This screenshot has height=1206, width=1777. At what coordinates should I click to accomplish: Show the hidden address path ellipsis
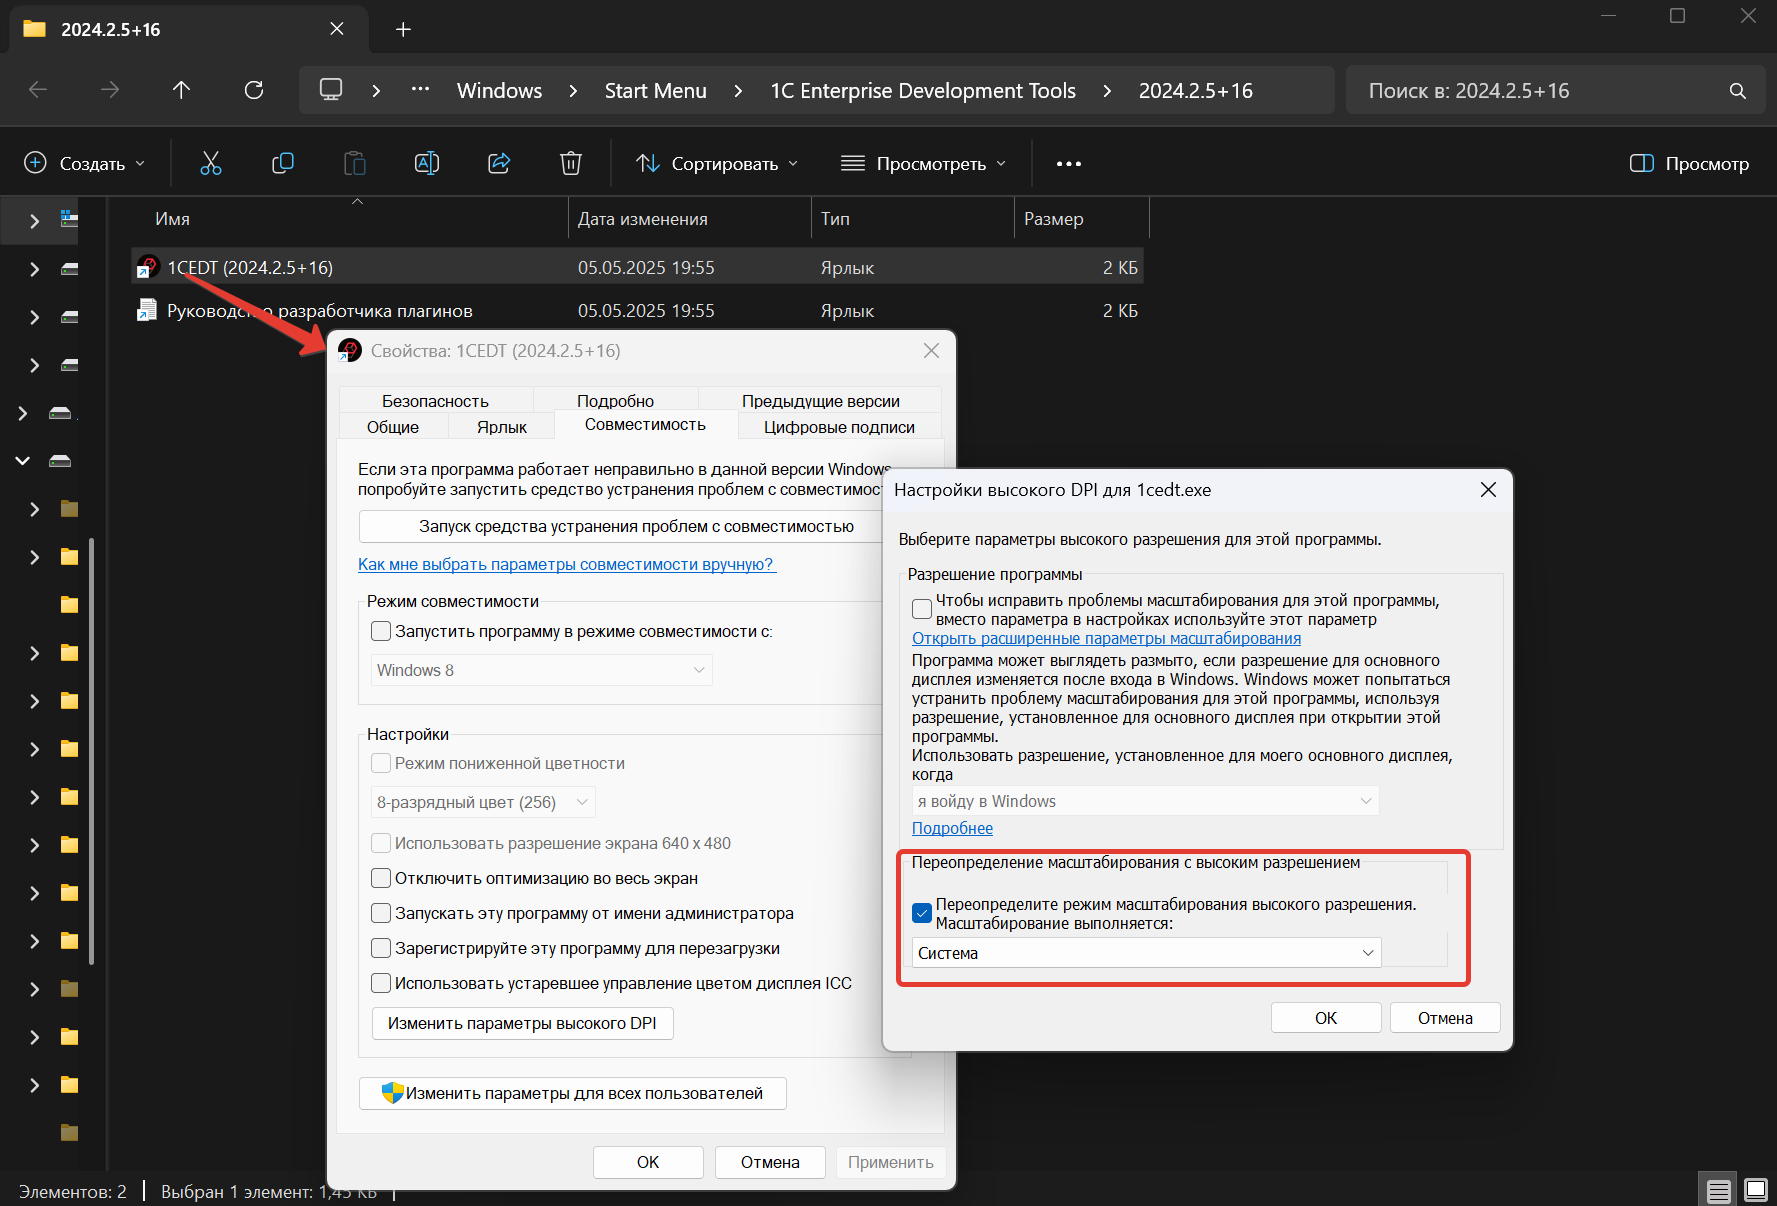pos(420,90)
